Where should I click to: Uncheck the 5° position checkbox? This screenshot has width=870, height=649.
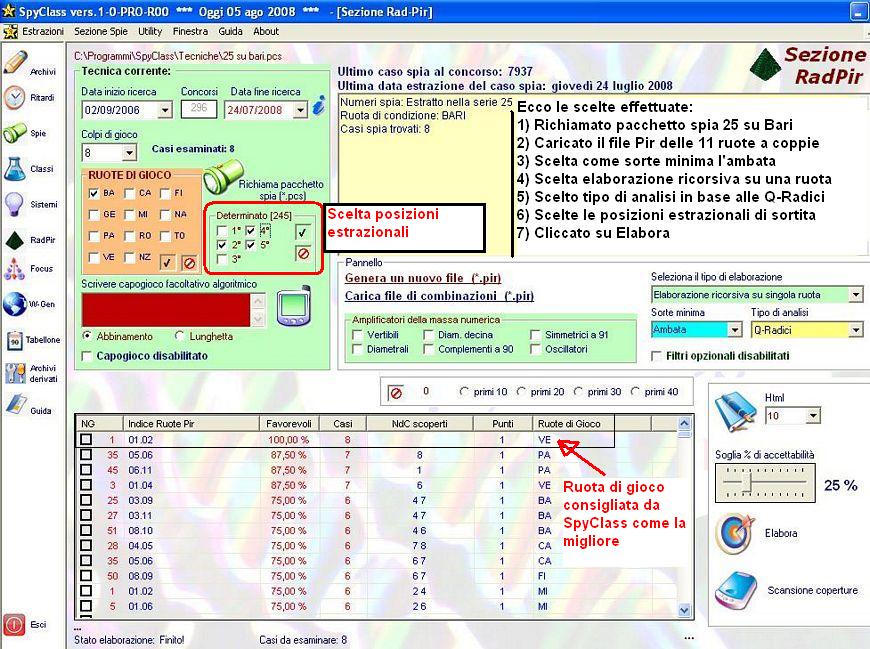click(x=250, y=245)
